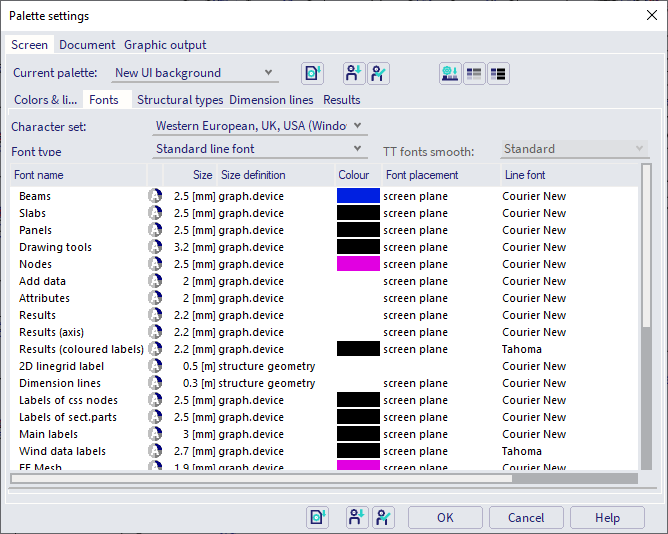Click the user icon with down arrow in top toolbar
Image resolution: width=668 pixels, height=534 pixels.
[x=353, y=73]
